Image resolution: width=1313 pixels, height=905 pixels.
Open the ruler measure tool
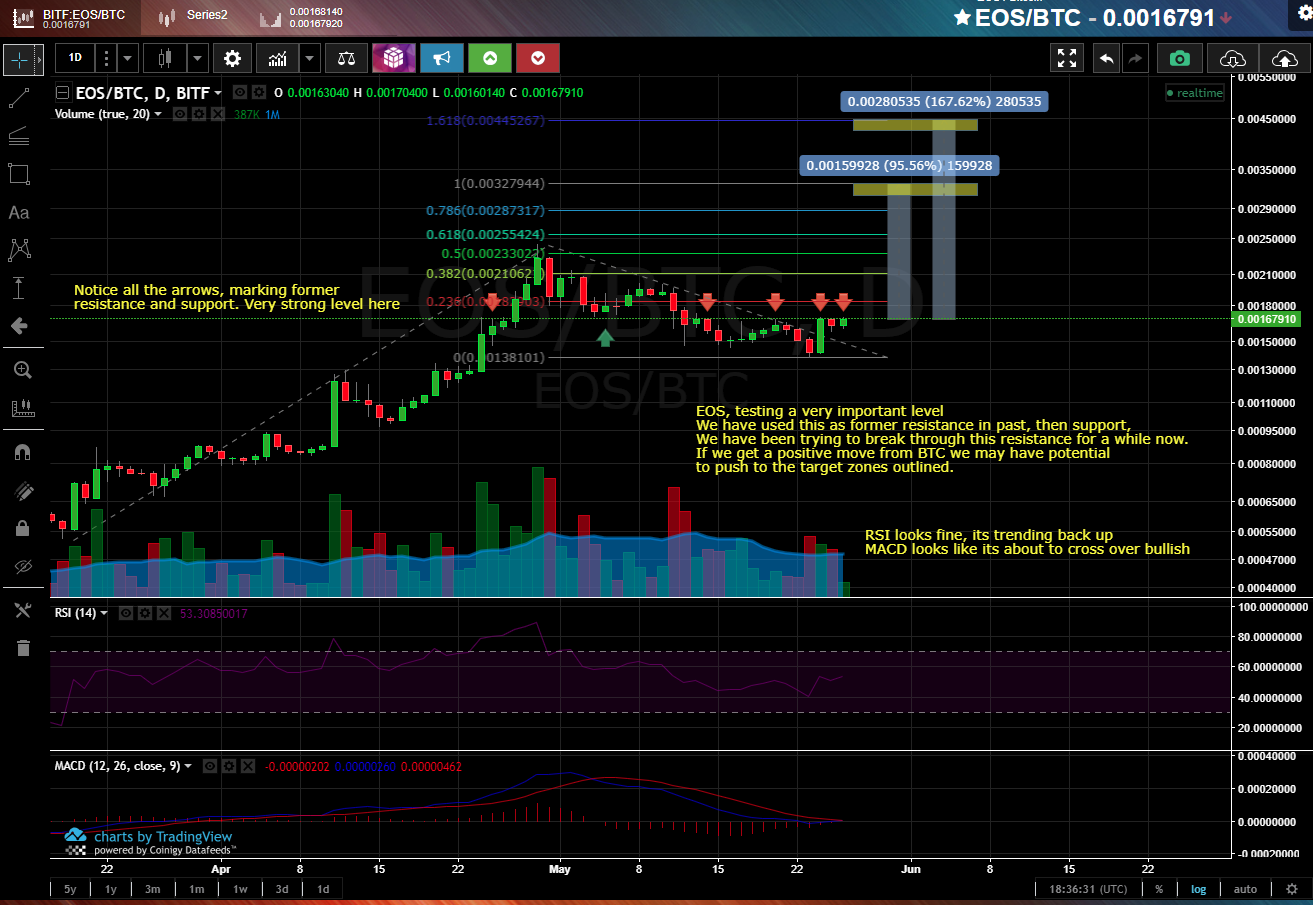pyautogui.click(x=22, y=408)
